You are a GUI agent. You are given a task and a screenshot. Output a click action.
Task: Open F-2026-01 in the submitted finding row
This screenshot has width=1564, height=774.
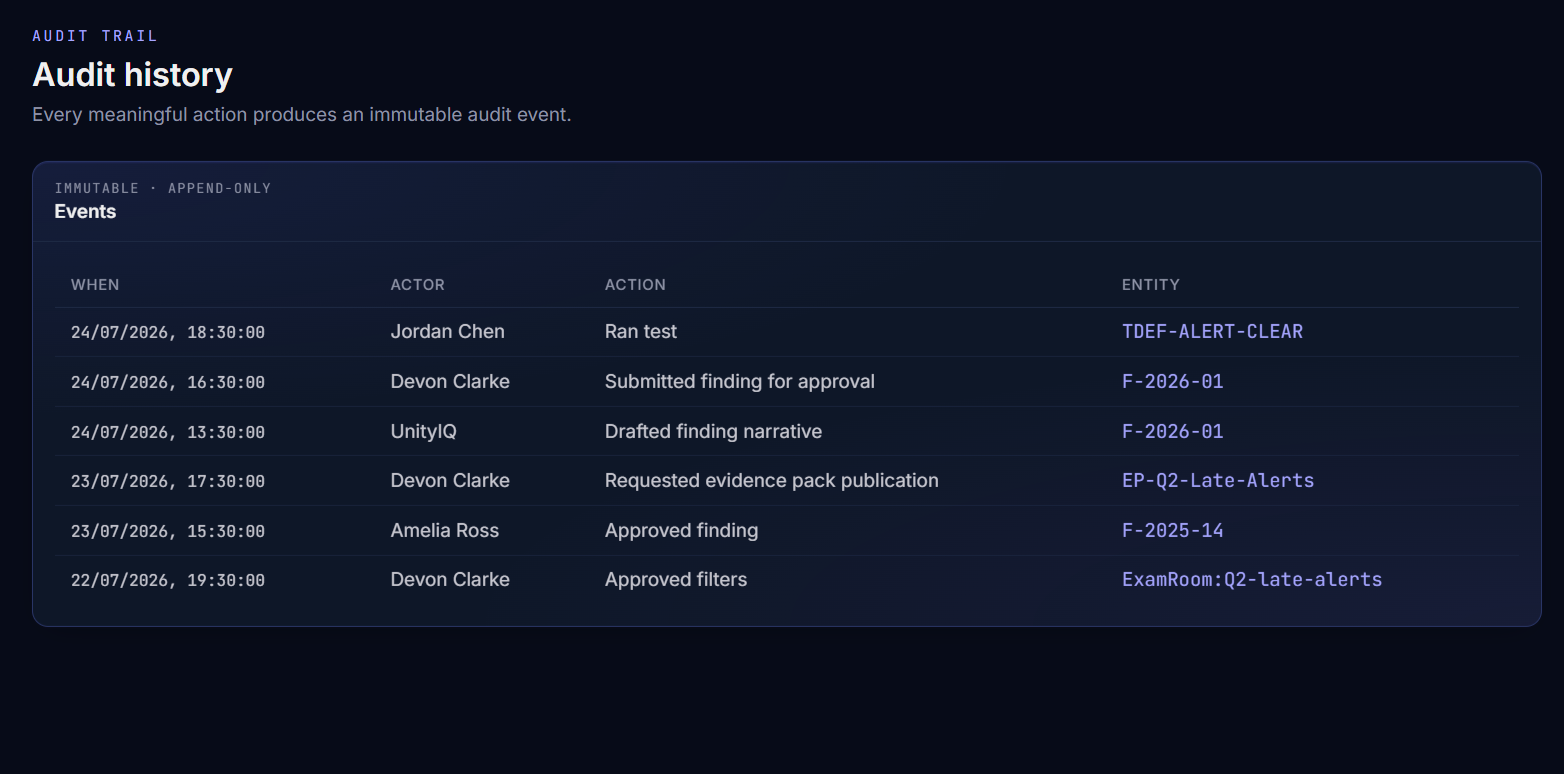pos(1173,382)
